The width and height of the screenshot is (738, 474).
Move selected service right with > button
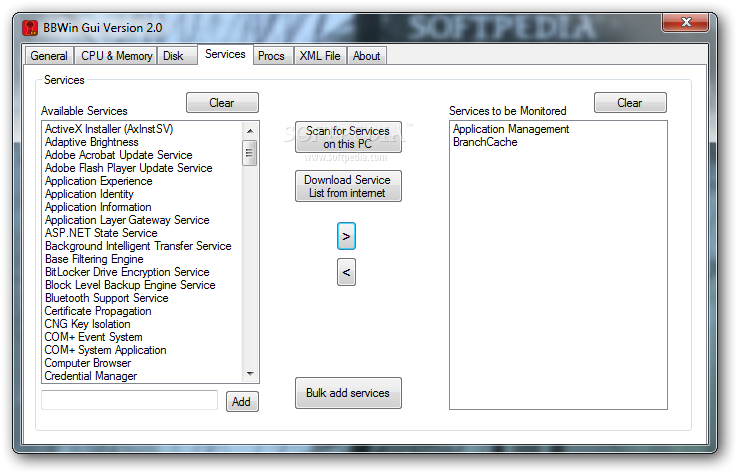point(346,236)
